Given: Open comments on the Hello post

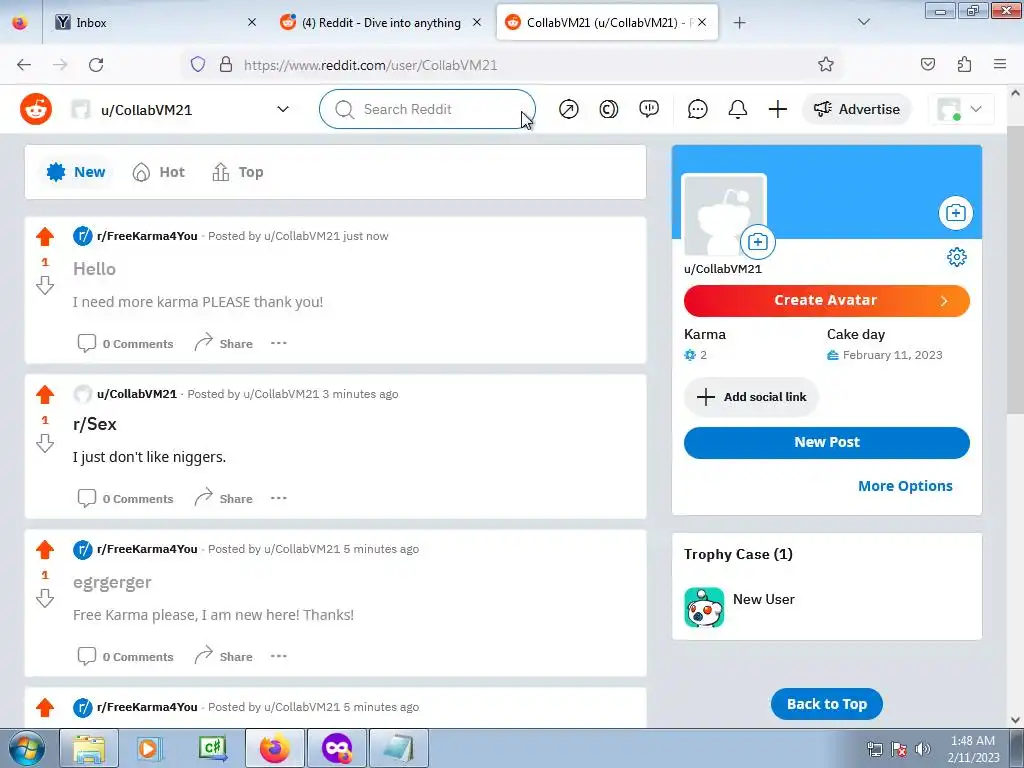Looking at the screenshot, I should [125, 344].
